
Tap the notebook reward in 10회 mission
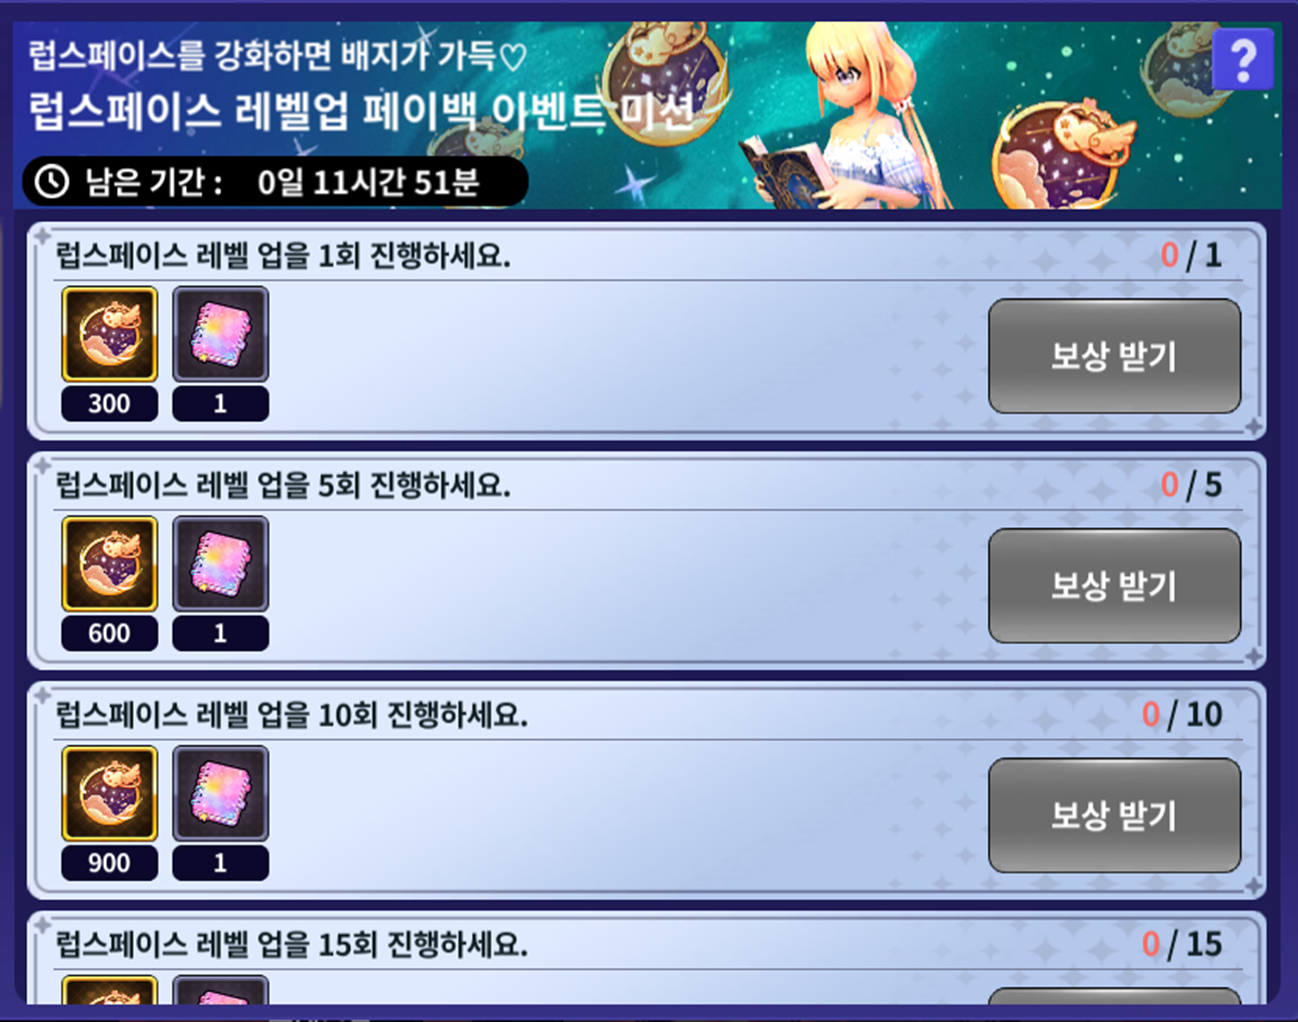pos(220,793)
